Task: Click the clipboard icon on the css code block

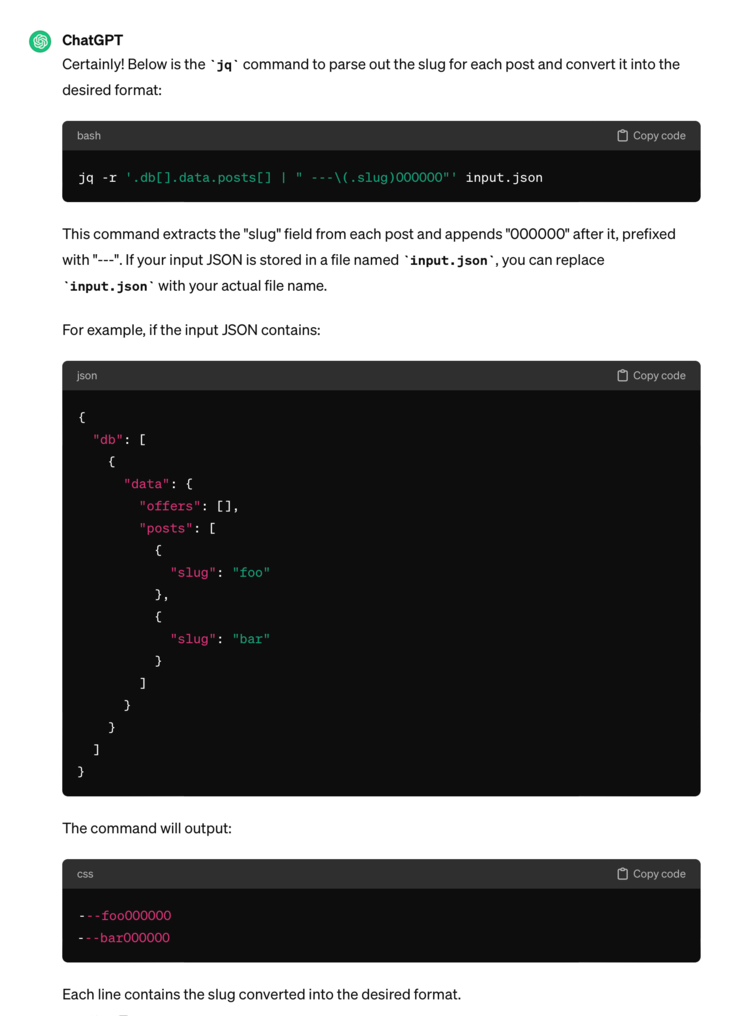Action: click(x=621, y=873)
